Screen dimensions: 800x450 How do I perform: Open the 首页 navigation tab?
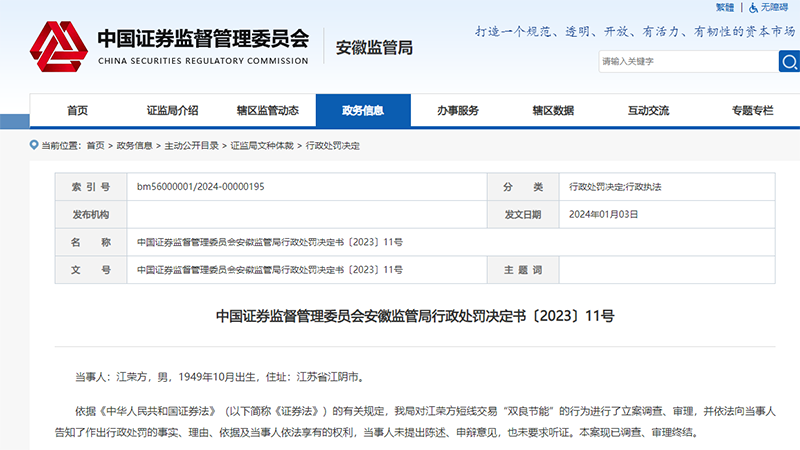click(78, 110)
